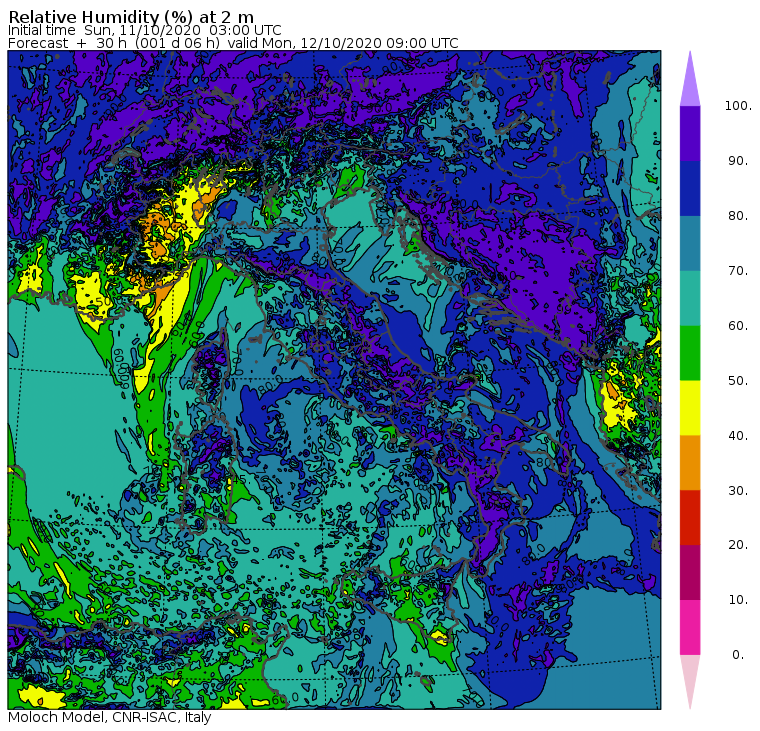
Task: Click the '80.' colorbar label
Action: pyautogui.click(x=738, y=216)
